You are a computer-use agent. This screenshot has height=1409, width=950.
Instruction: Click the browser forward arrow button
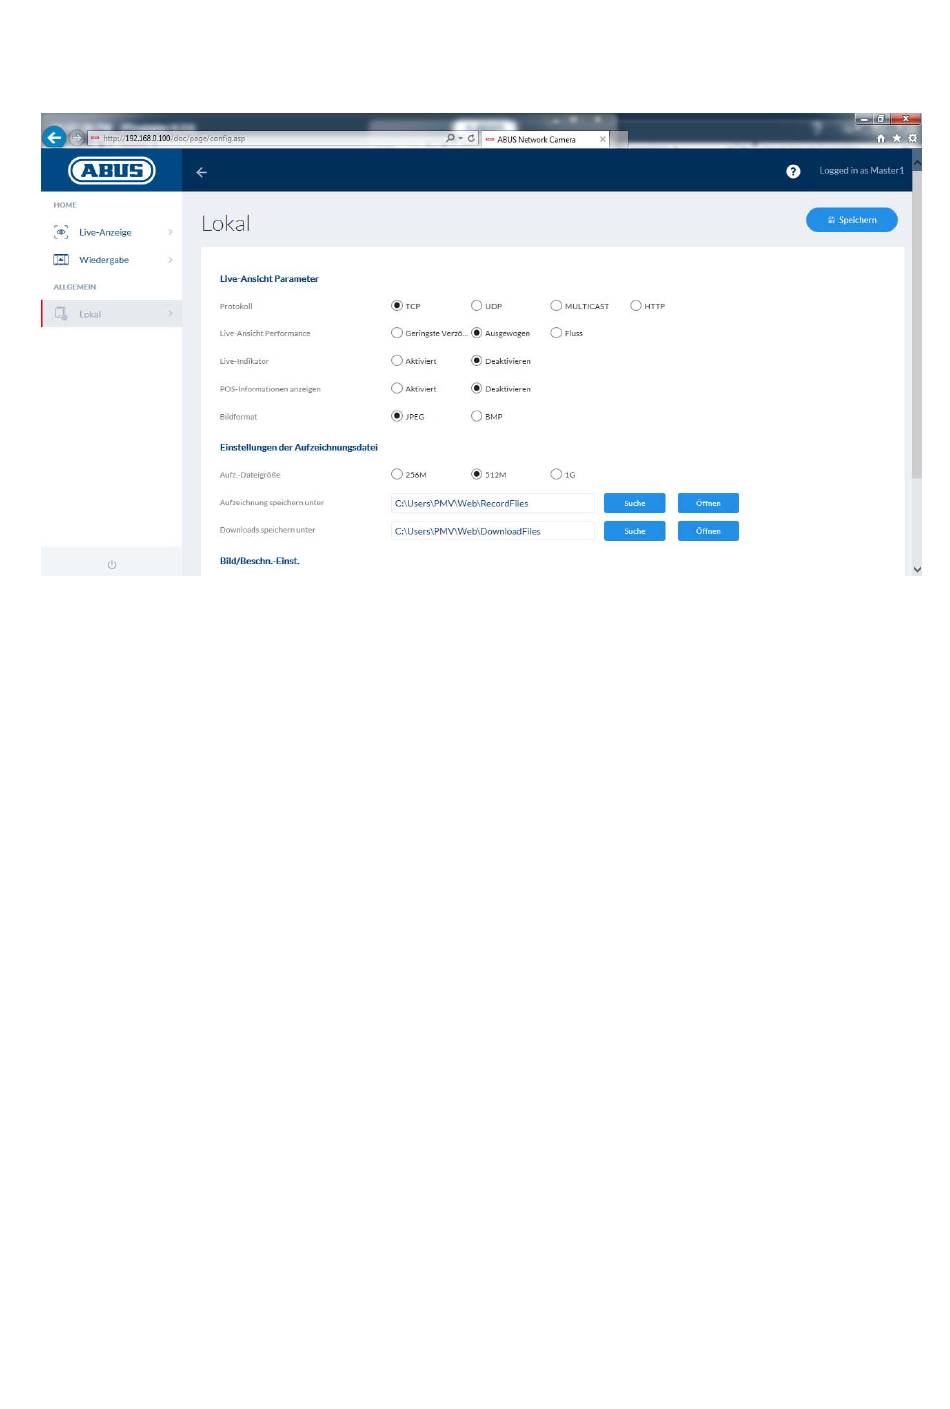tap(76, 138)
